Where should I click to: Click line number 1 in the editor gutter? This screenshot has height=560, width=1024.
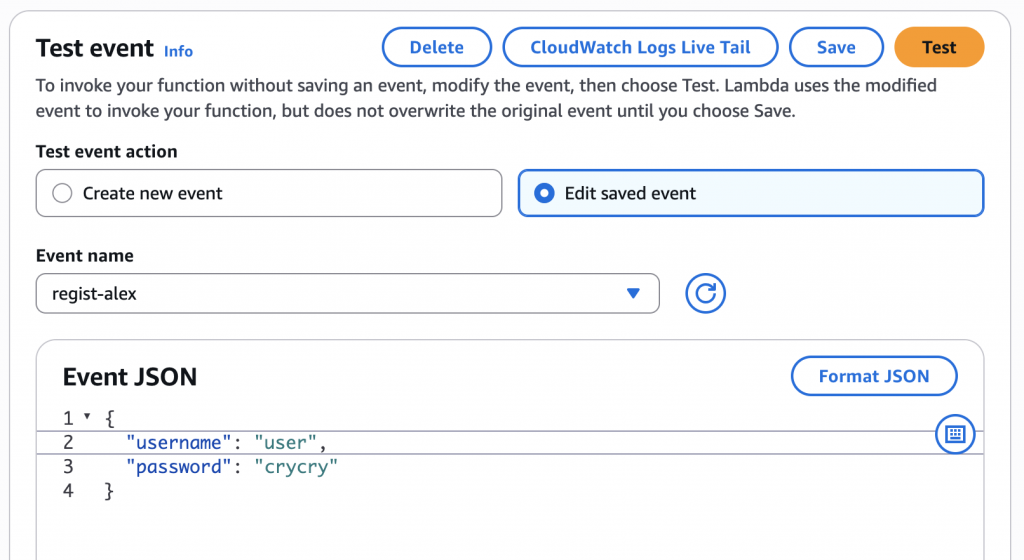[68, 417]
